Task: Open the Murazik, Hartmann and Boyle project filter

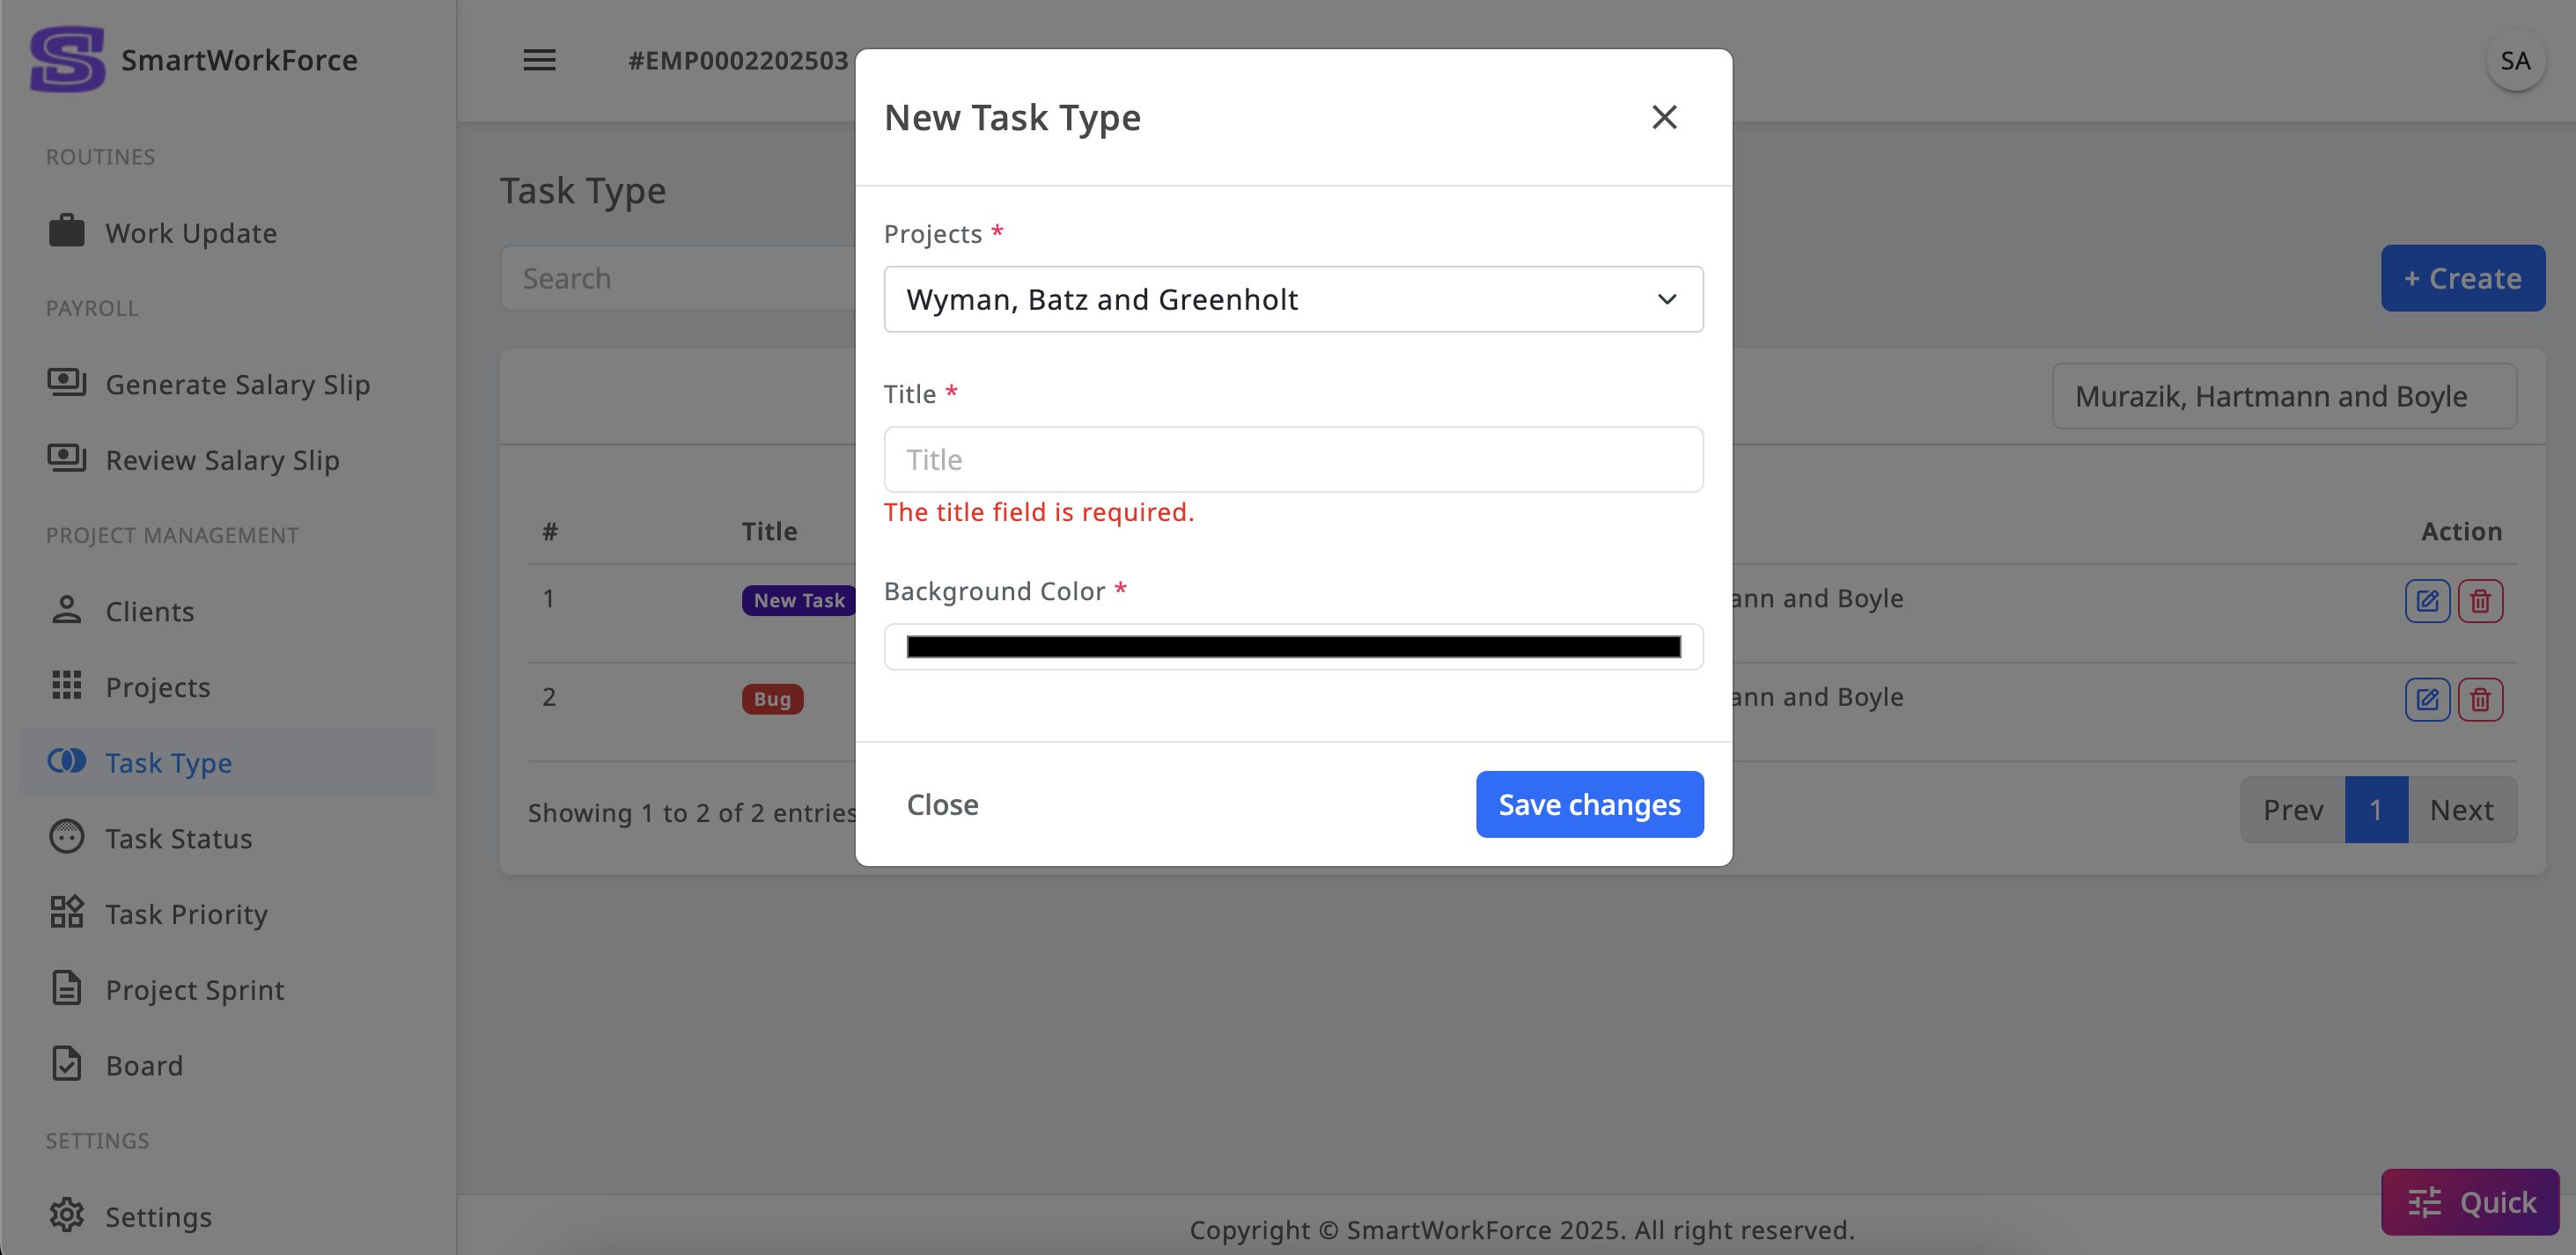Action: pos(2283,396)
